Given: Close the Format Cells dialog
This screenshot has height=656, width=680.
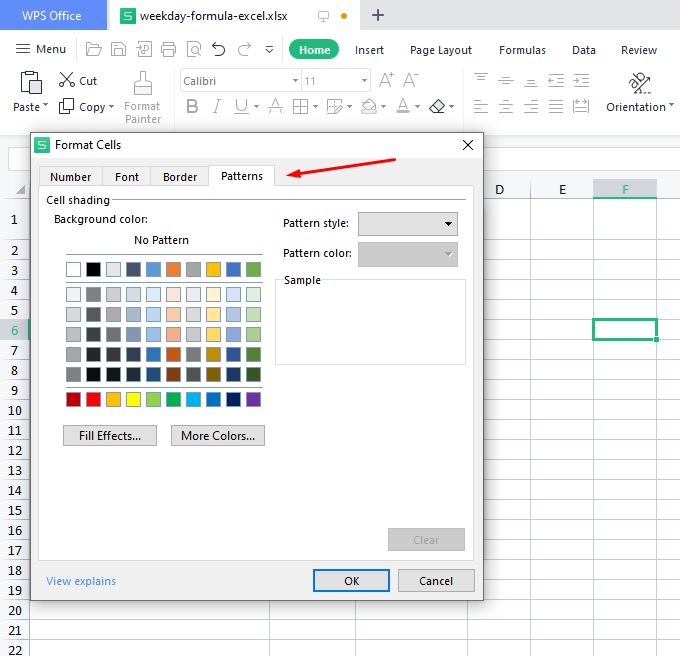Looking at the screenshot, I should click(468, 145).
